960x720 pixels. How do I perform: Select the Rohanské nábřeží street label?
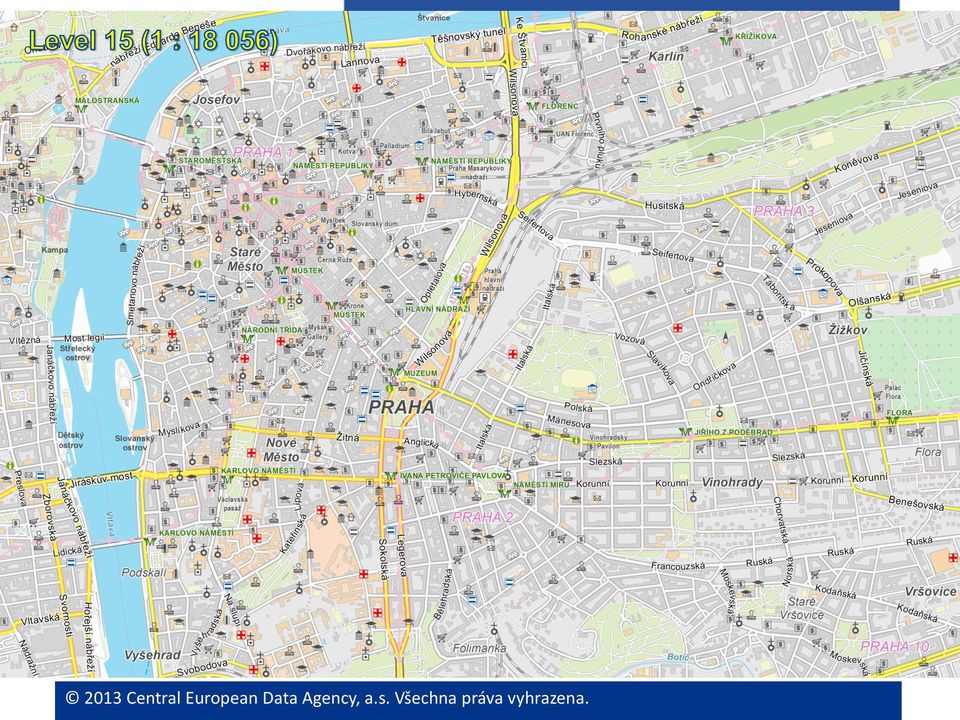pyautogui.click(x=662, y=29)
